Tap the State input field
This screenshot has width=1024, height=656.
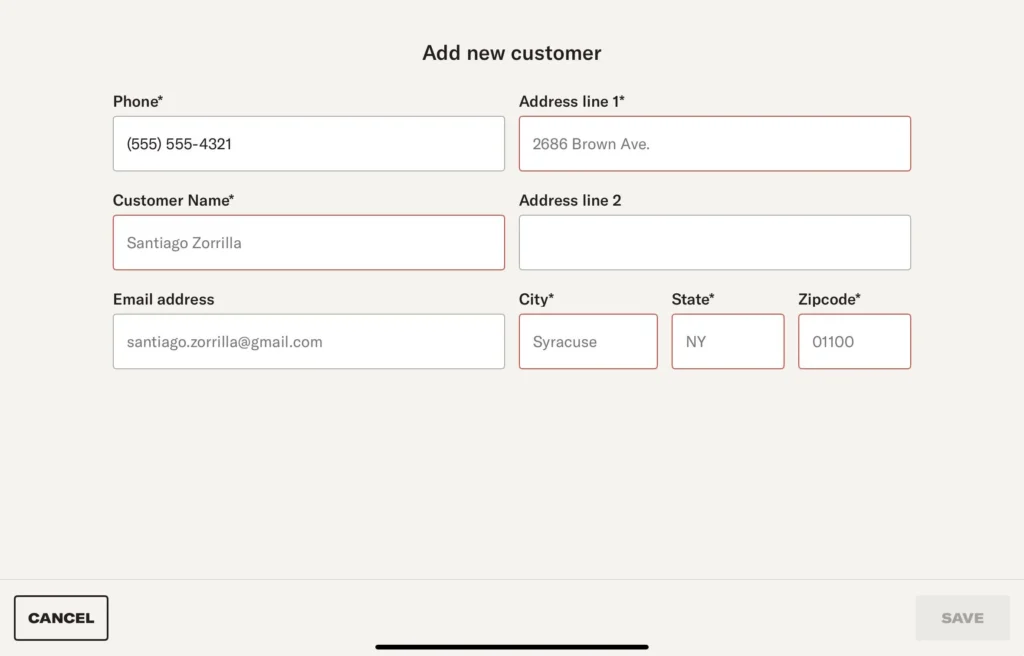point(727,342)
